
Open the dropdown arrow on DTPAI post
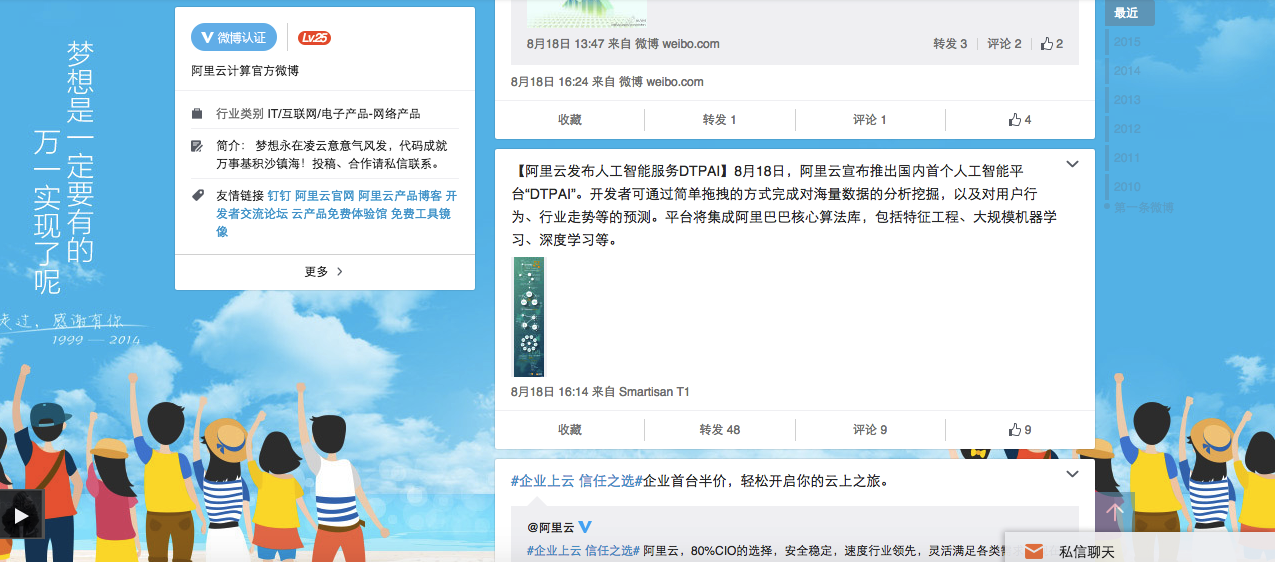click(x=1072, y=164)
